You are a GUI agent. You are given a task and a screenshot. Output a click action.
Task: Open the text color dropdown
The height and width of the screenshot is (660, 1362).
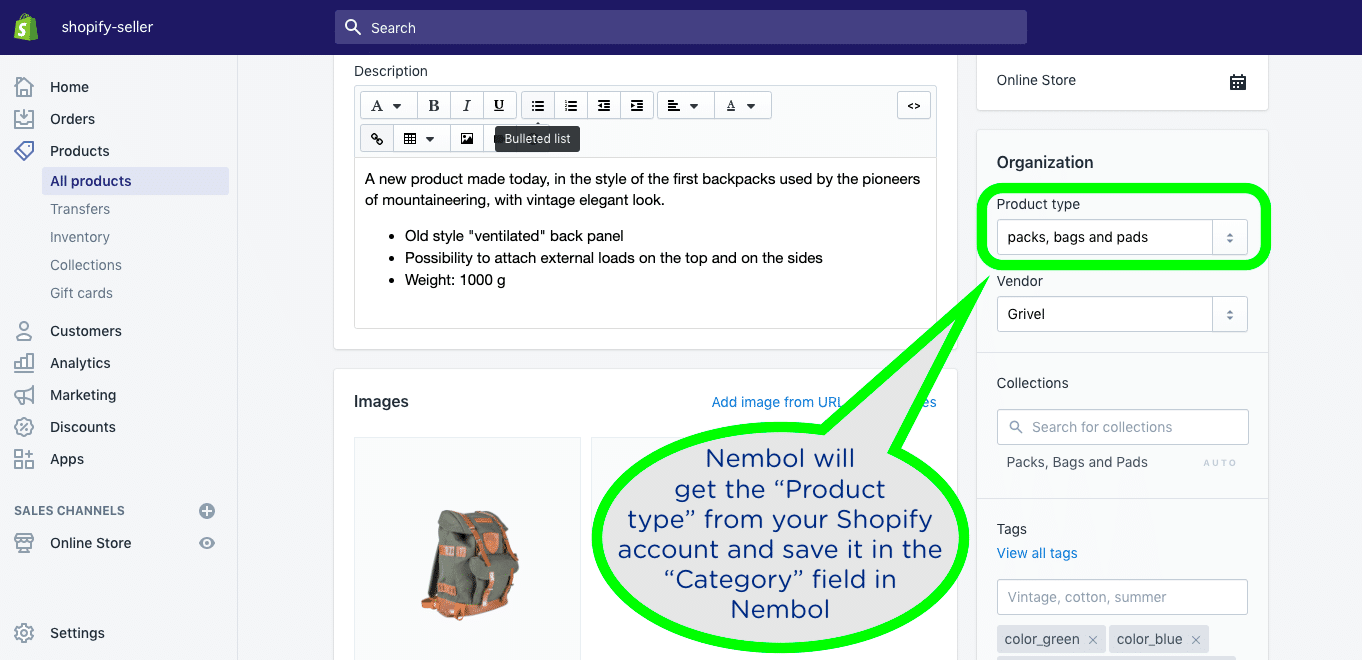click(x=741, y=106)
